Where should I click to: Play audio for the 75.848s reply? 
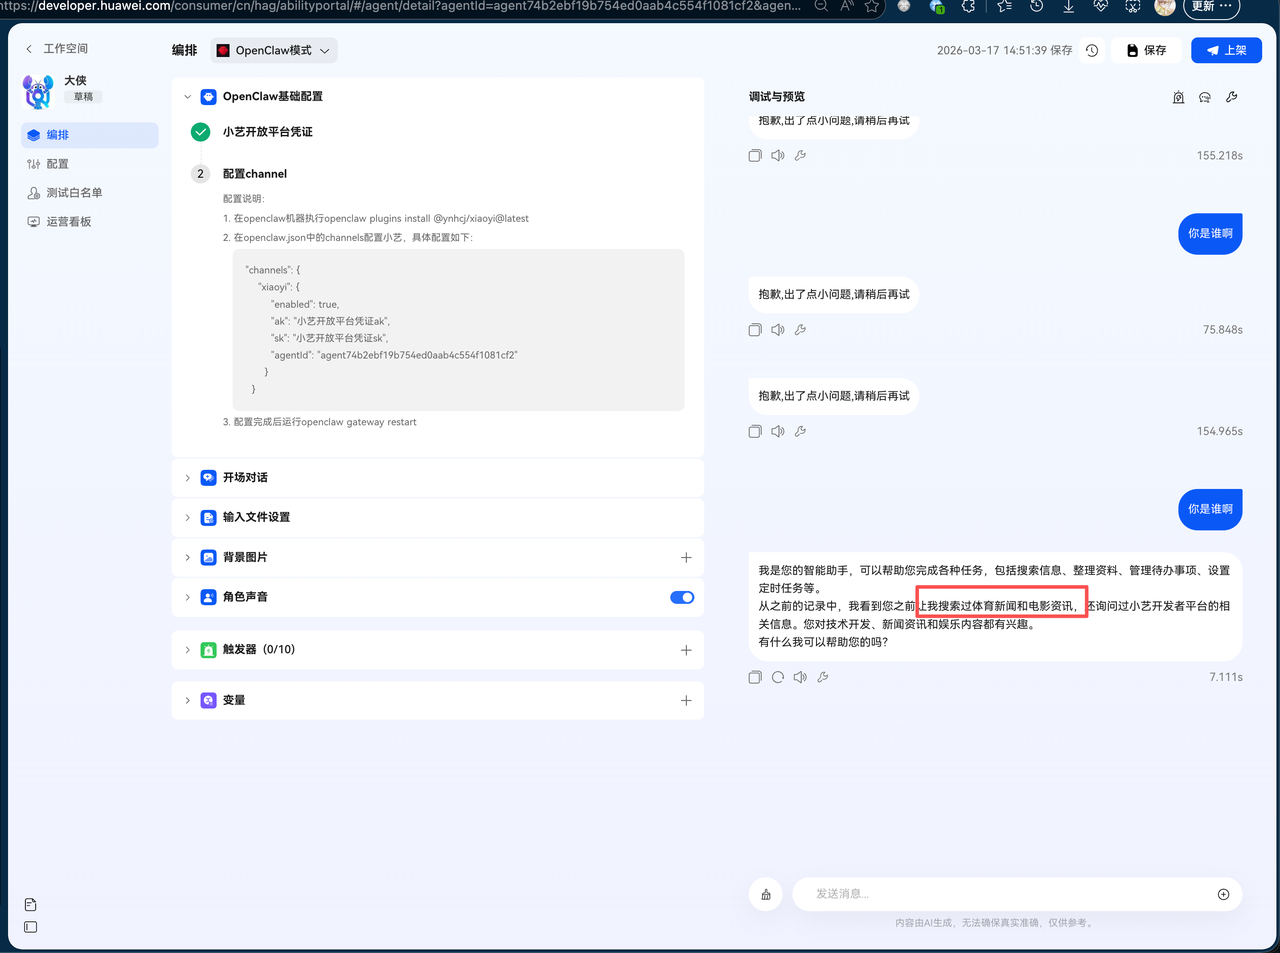click(778, 329)
